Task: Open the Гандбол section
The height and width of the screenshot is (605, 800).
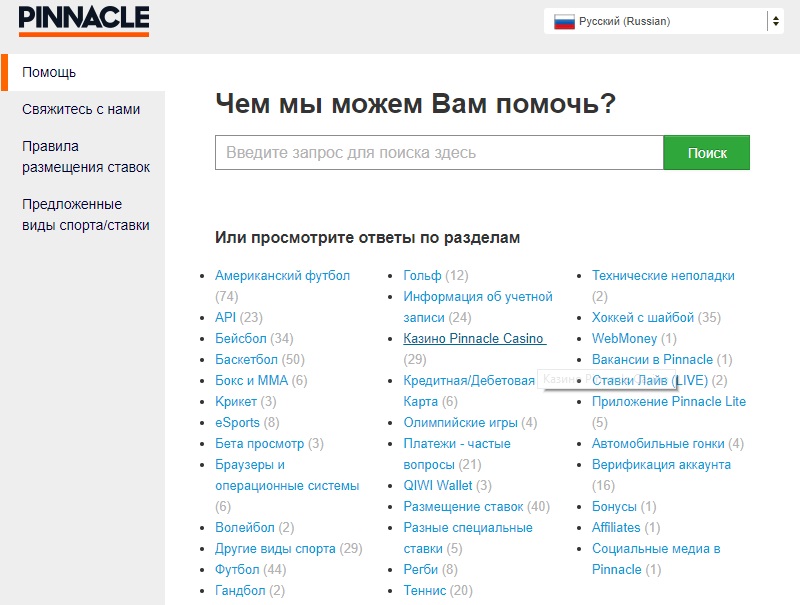Action: pyautogui.click(x=240, y=590)
